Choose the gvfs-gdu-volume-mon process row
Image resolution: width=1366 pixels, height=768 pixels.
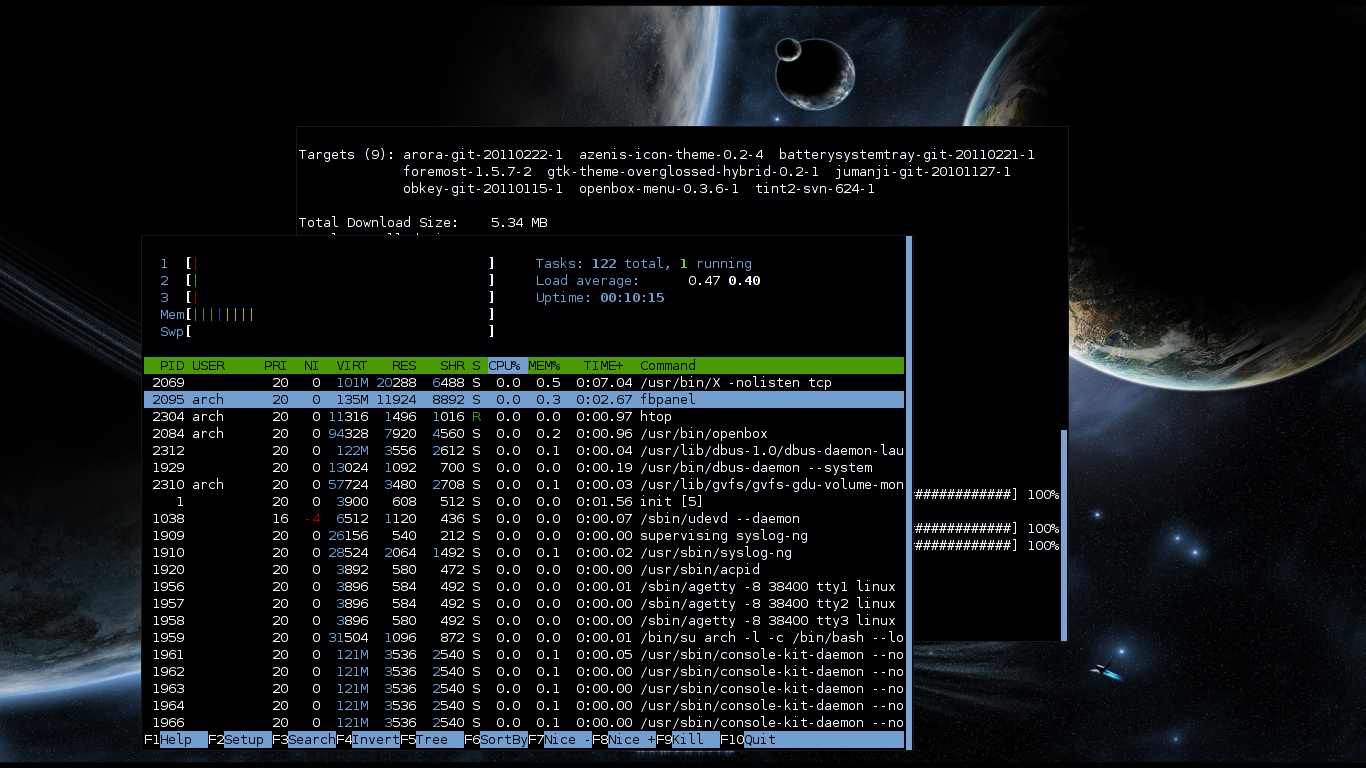pos(524,485)
